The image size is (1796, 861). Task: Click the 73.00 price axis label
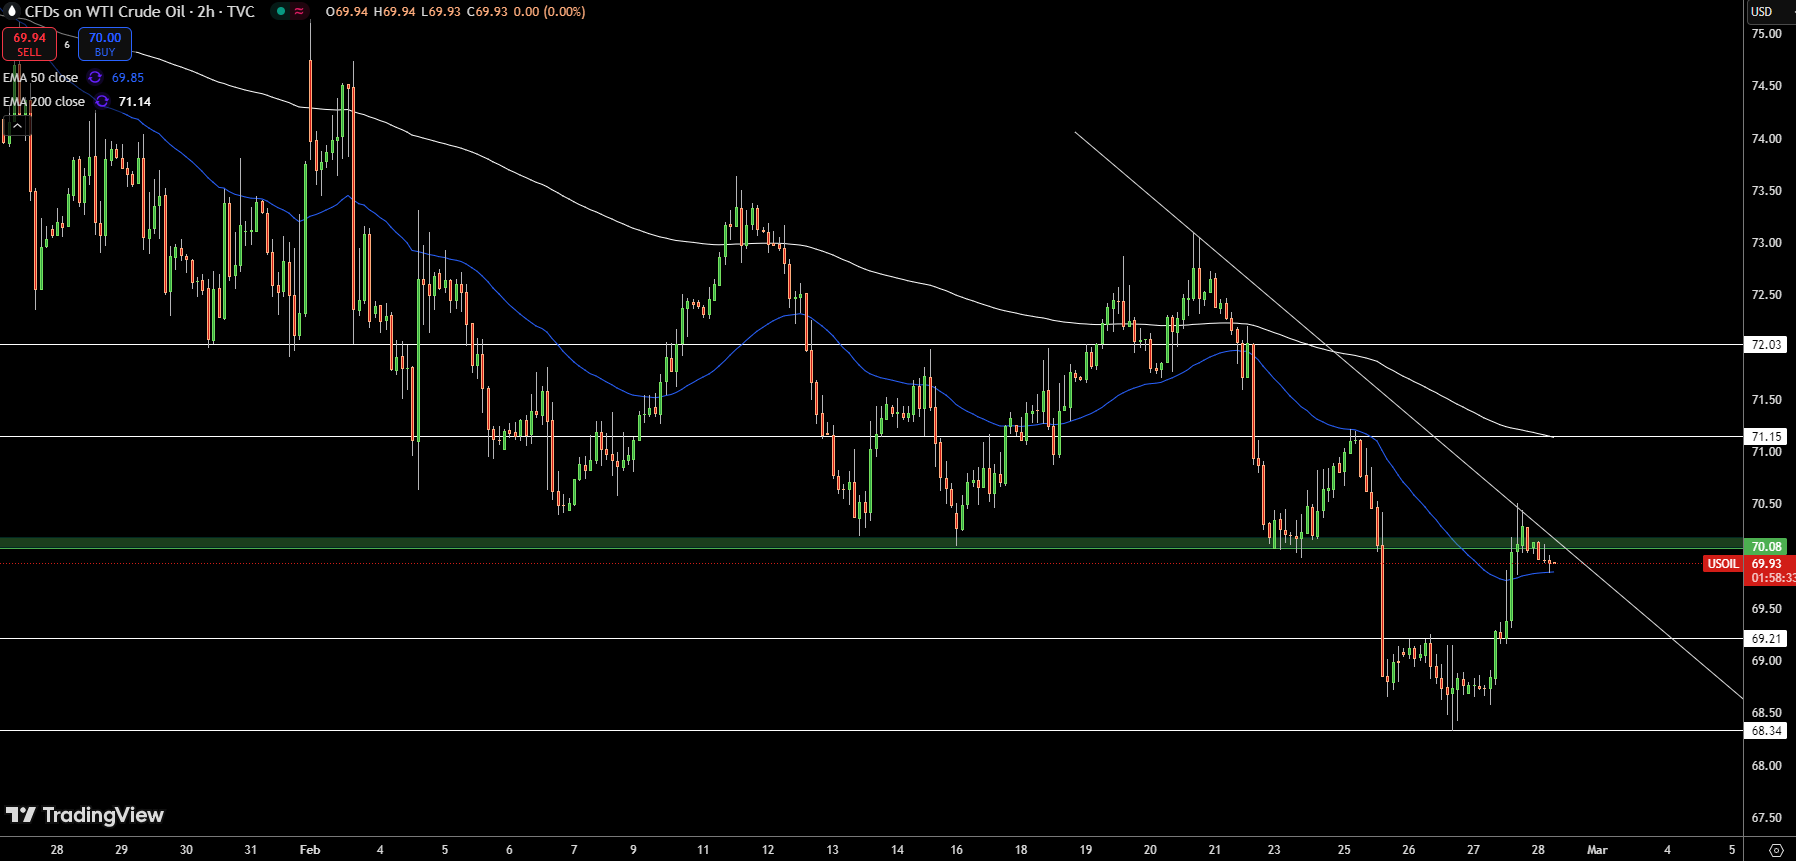click(1766, 243)
